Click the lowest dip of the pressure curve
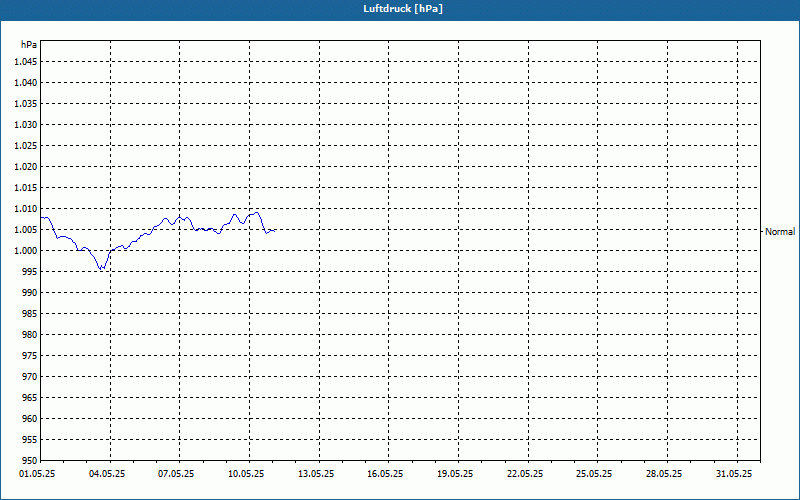This screenshot has height=500, width=800. click(x=101, y=268)
